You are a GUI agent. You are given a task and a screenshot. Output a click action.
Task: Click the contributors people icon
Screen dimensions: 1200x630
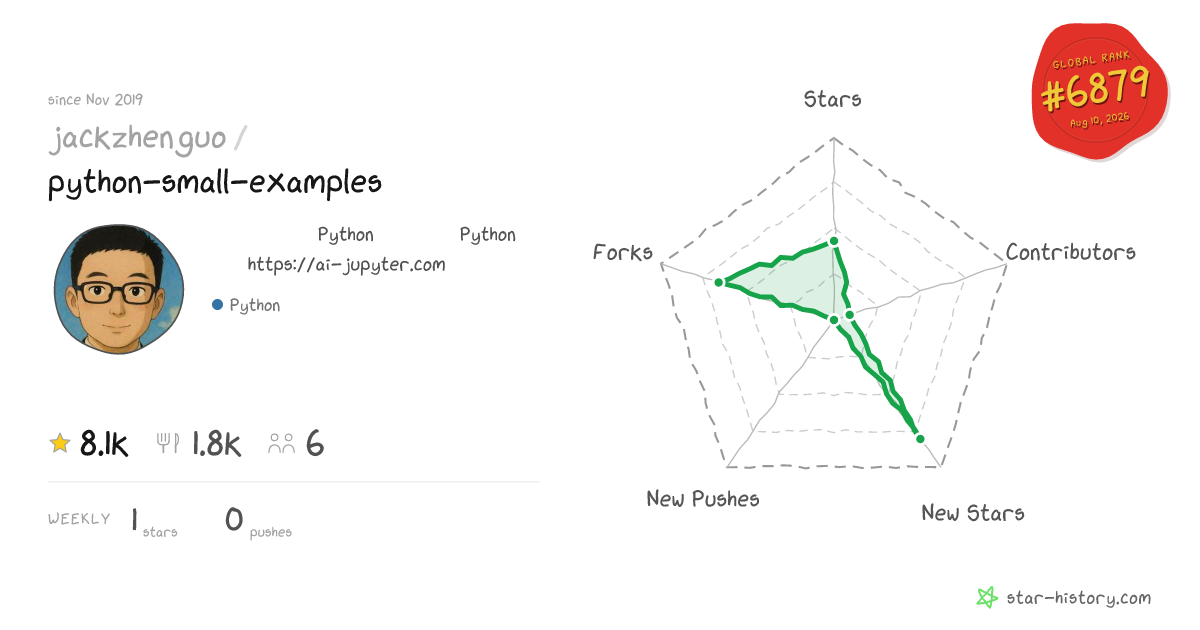(x=282, y=444)
